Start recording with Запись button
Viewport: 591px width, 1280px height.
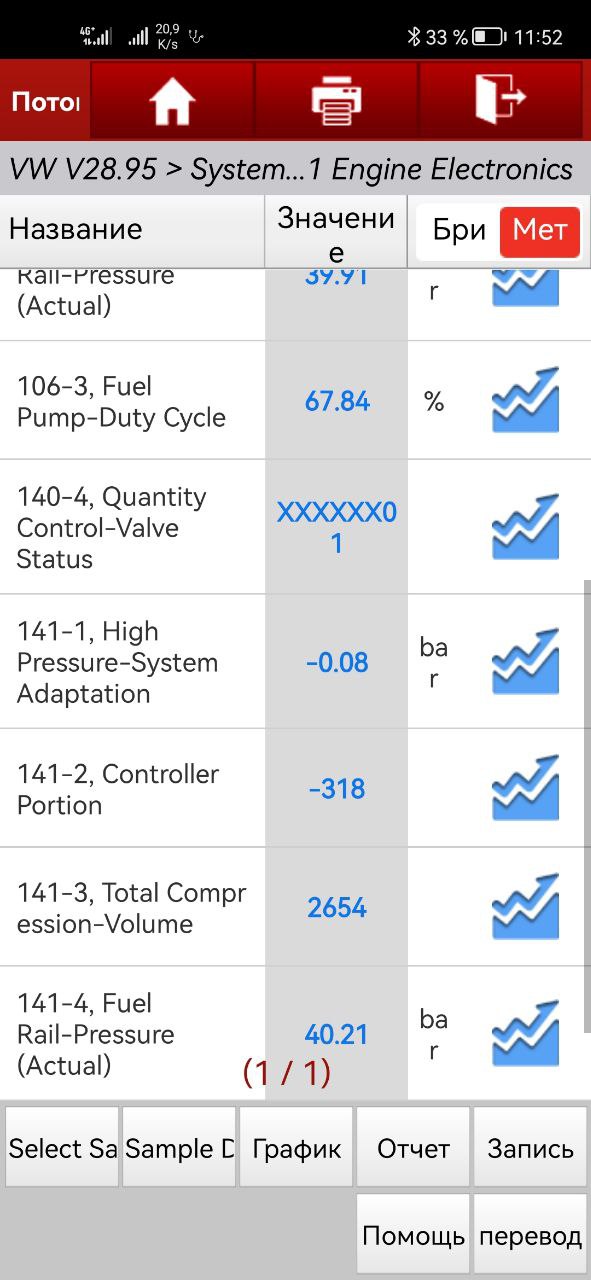pos(530,1148)
